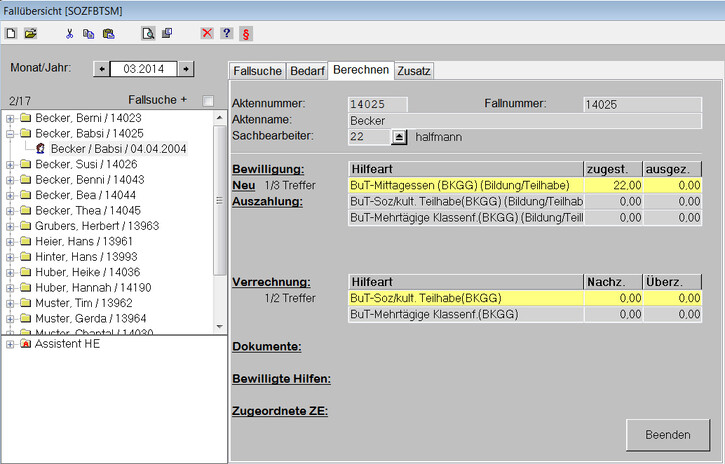The image size is (725, 464).
Task: Go to previous month with left arrow
Action: pyautogui.click(x=101, y=69)
